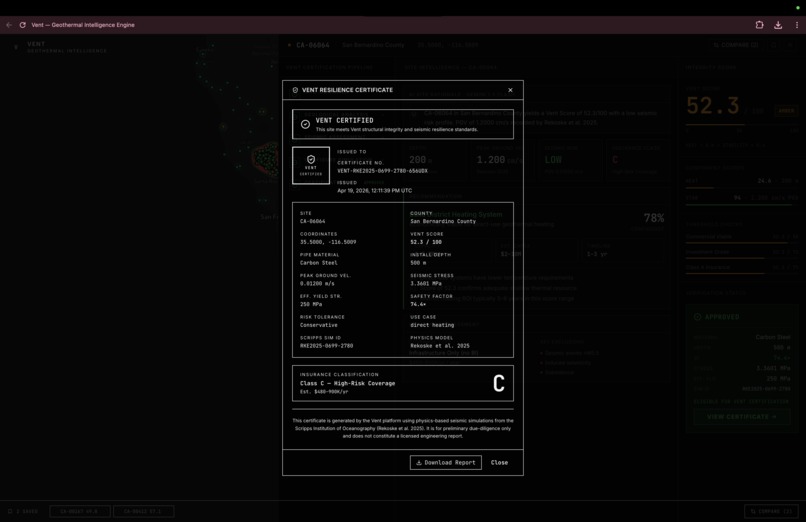Click Carbon Steel pipe material value
The image size is (806, 522).
click(x=319, y=263)
